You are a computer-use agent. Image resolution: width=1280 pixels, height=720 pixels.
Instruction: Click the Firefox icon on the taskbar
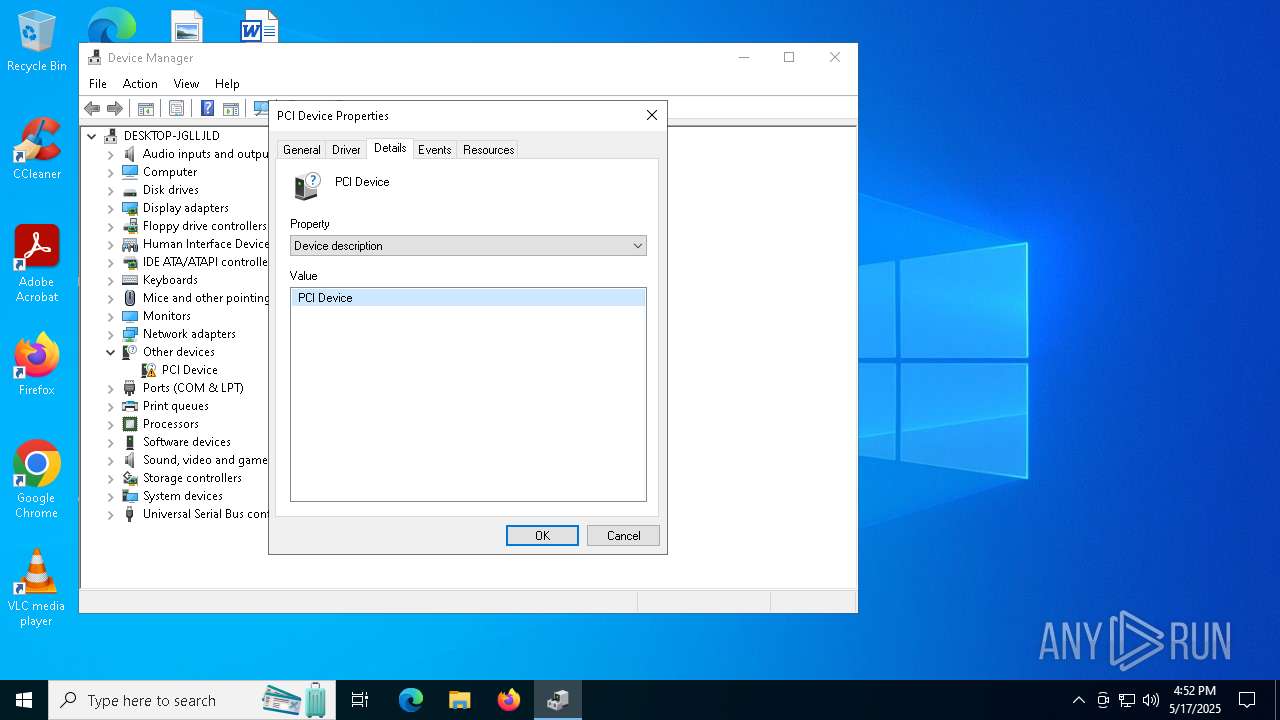(x=509, y=700)
